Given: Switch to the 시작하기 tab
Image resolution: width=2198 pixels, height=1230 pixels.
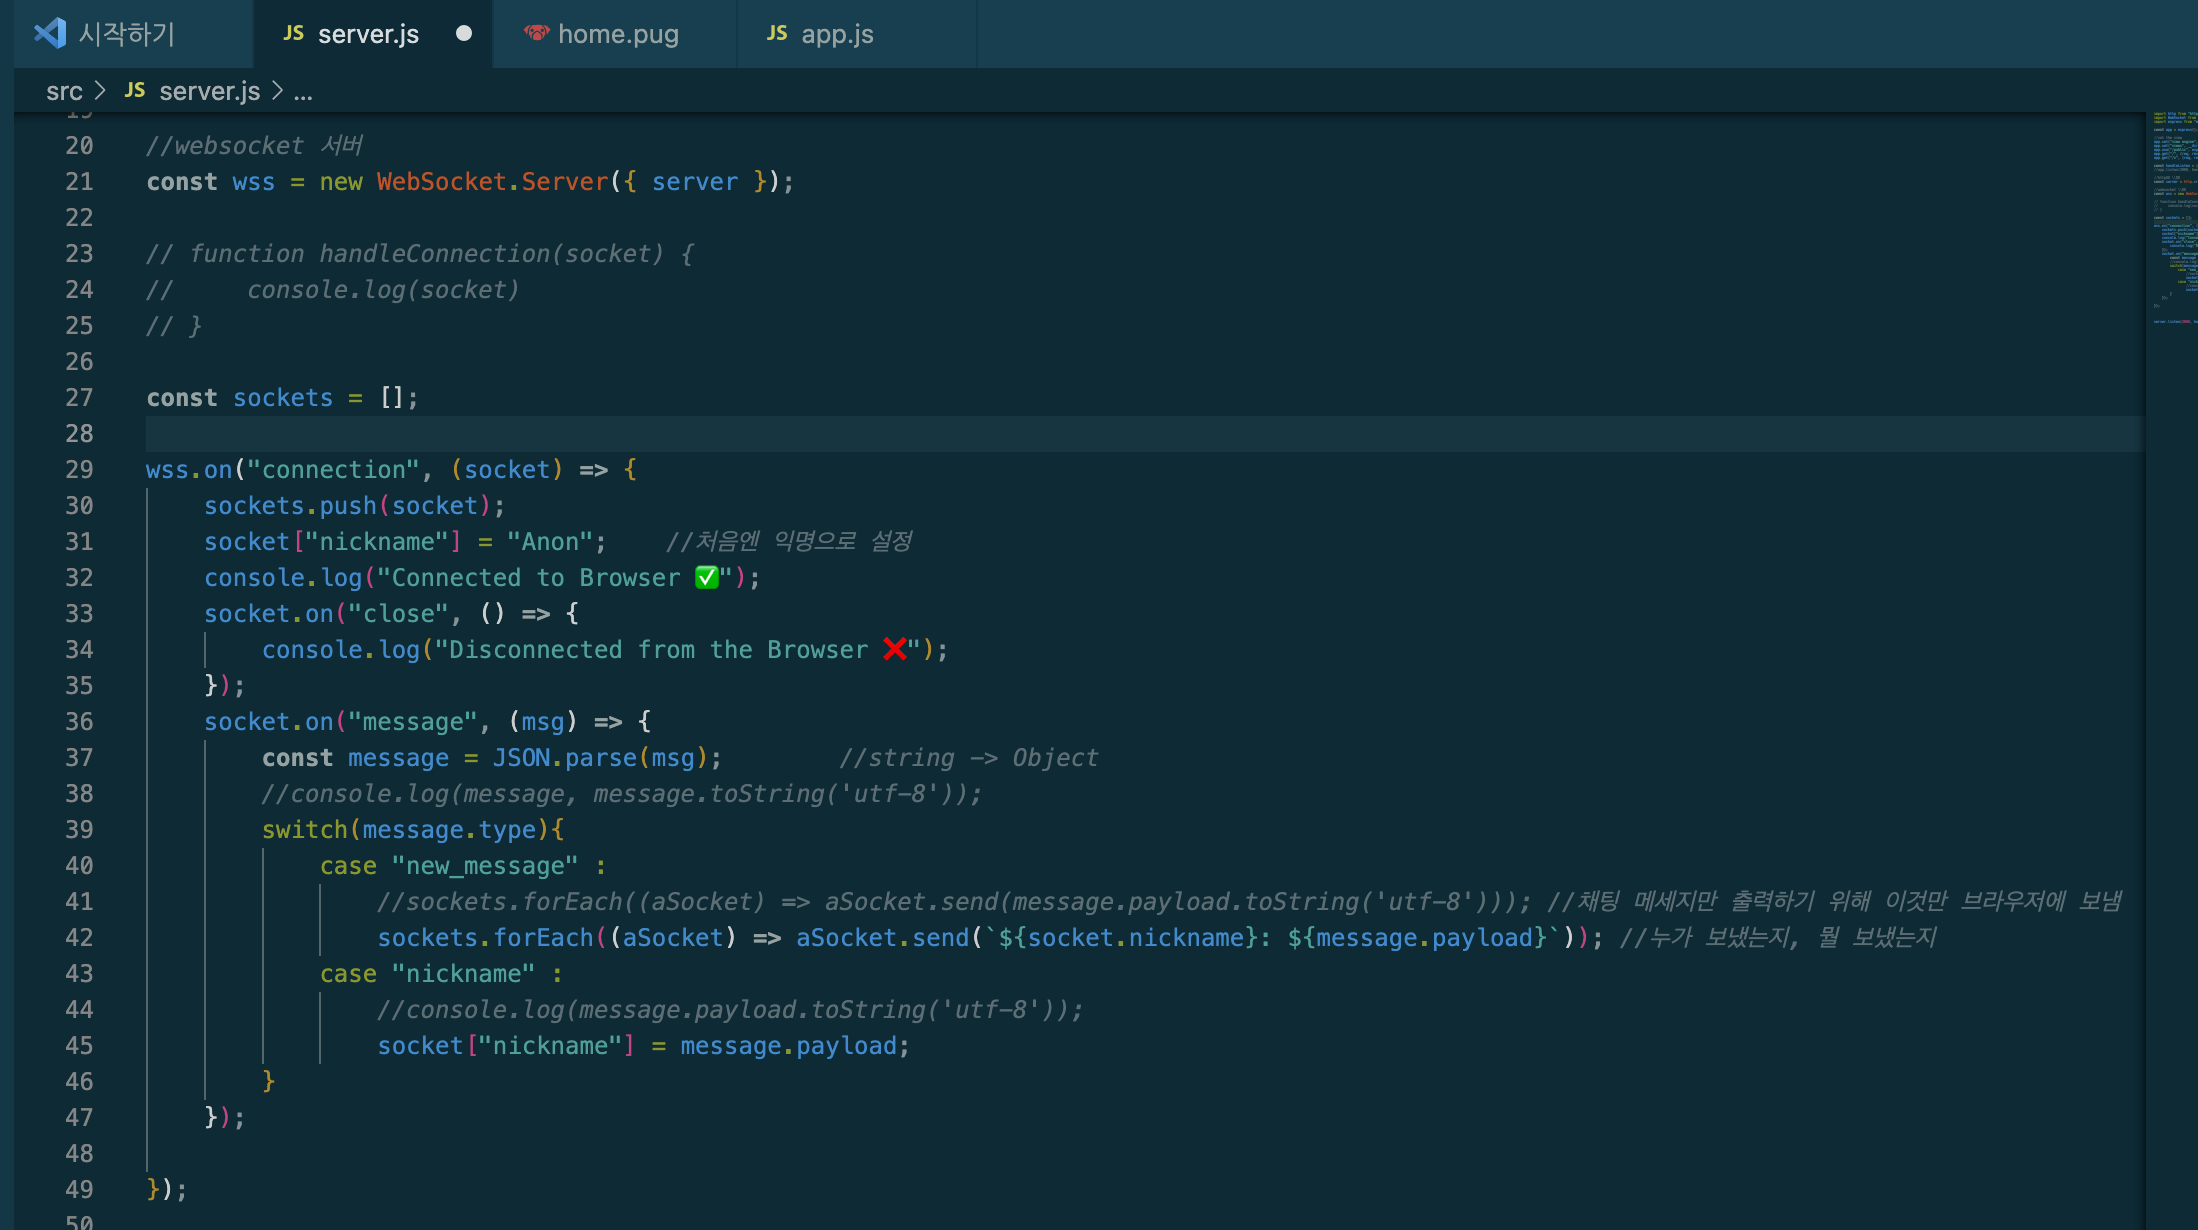Looking at the screenshot, I should [x=126, y=34].
